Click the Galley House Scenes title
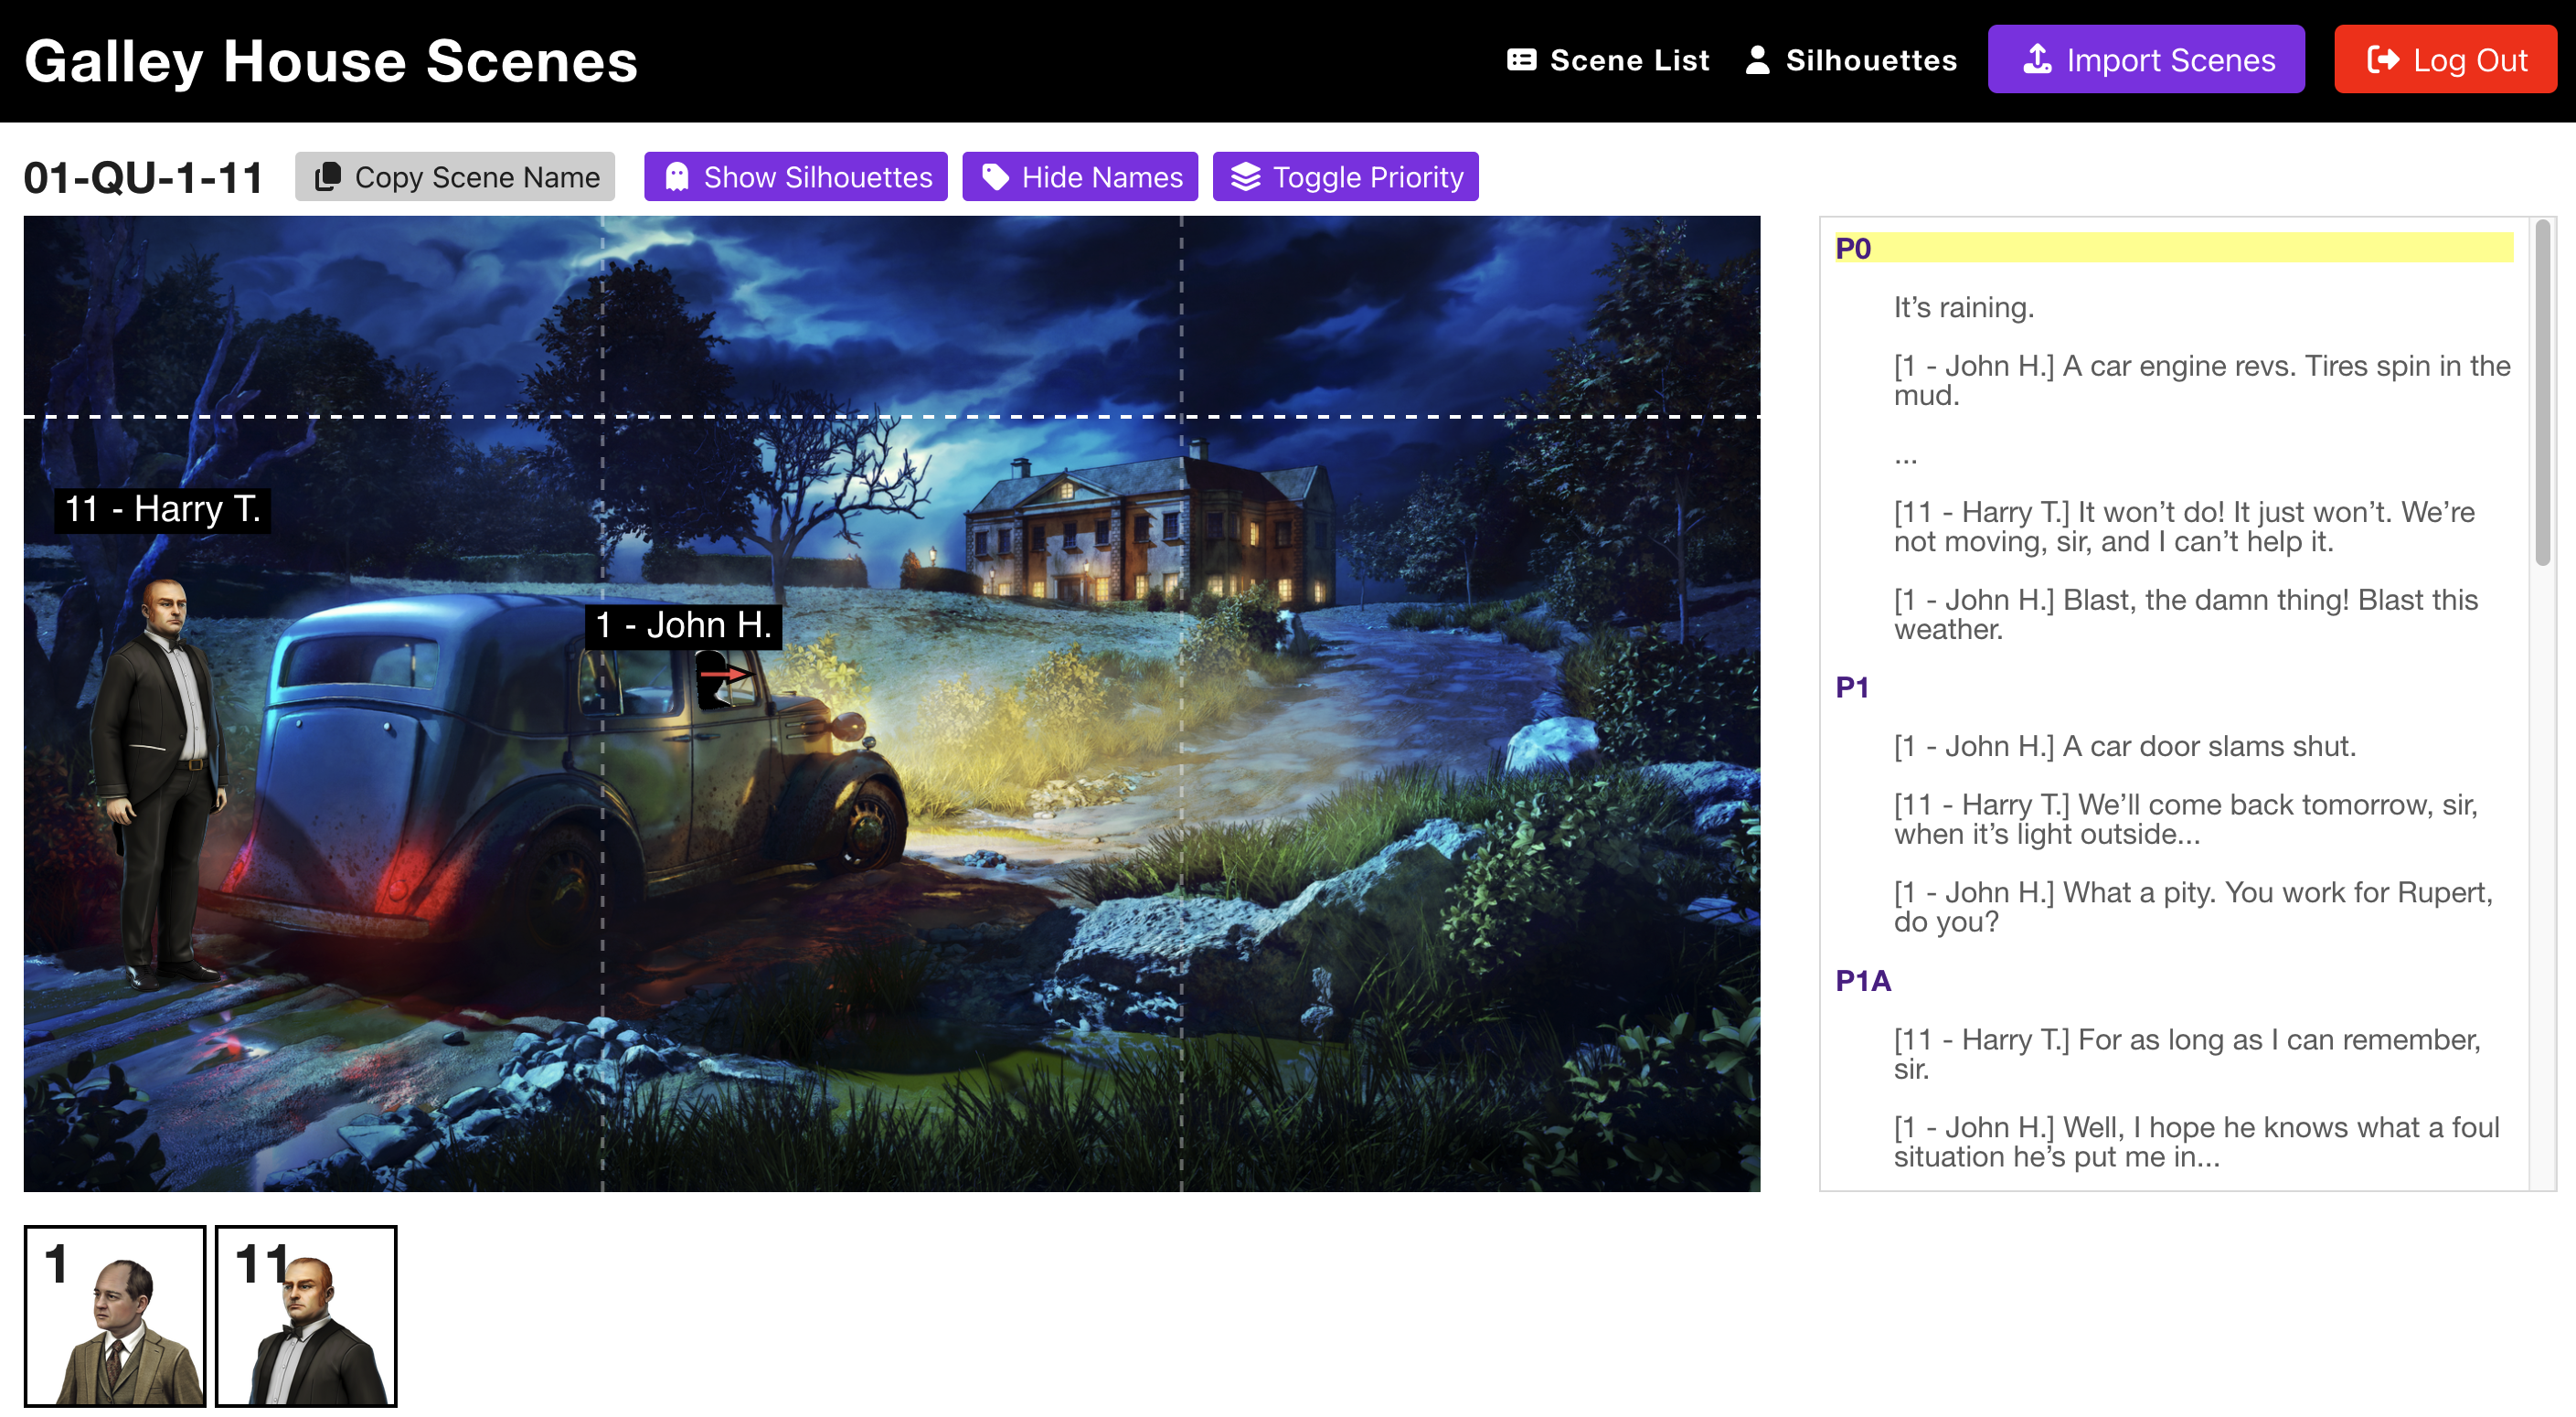The height and width of the screenshot is (1417, 2576). tap(331, 61)
